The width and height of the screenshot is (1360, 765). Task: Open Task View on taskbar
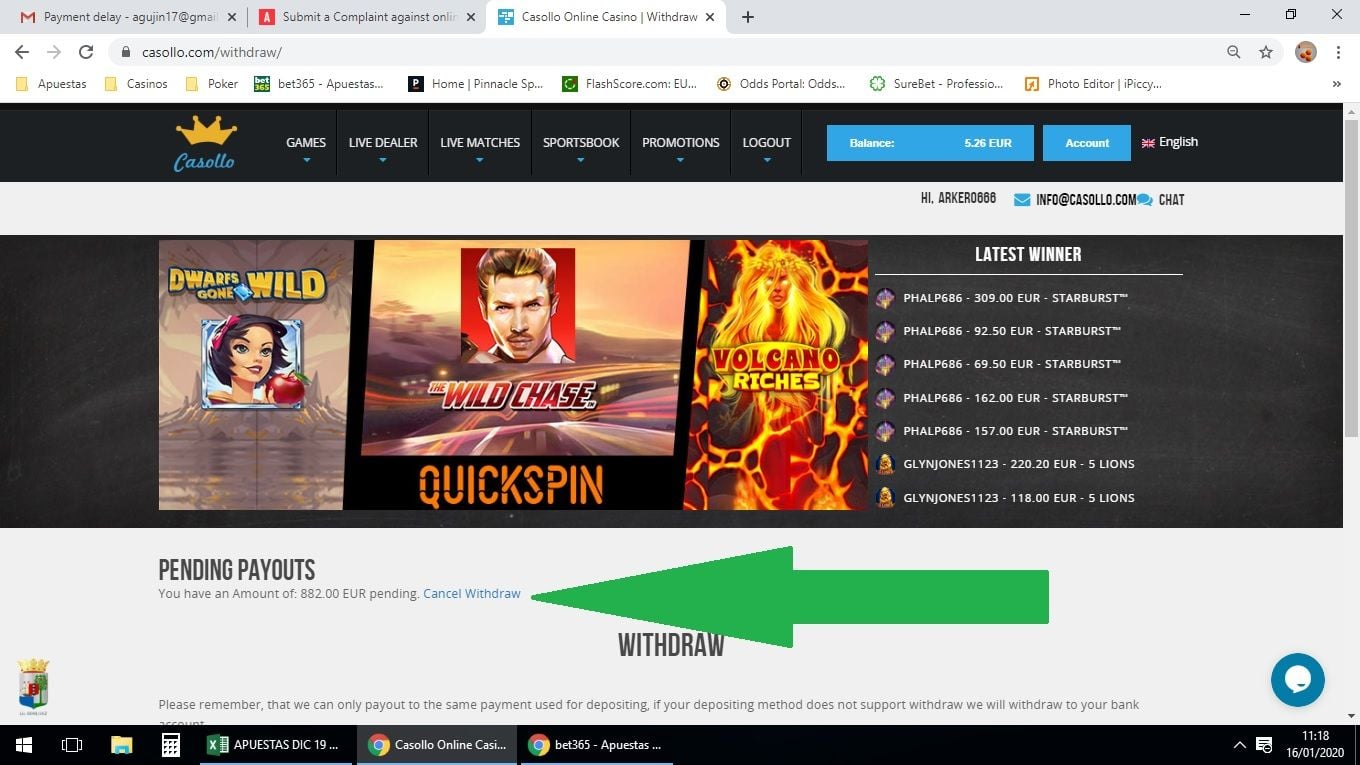[x=72, y=745]
